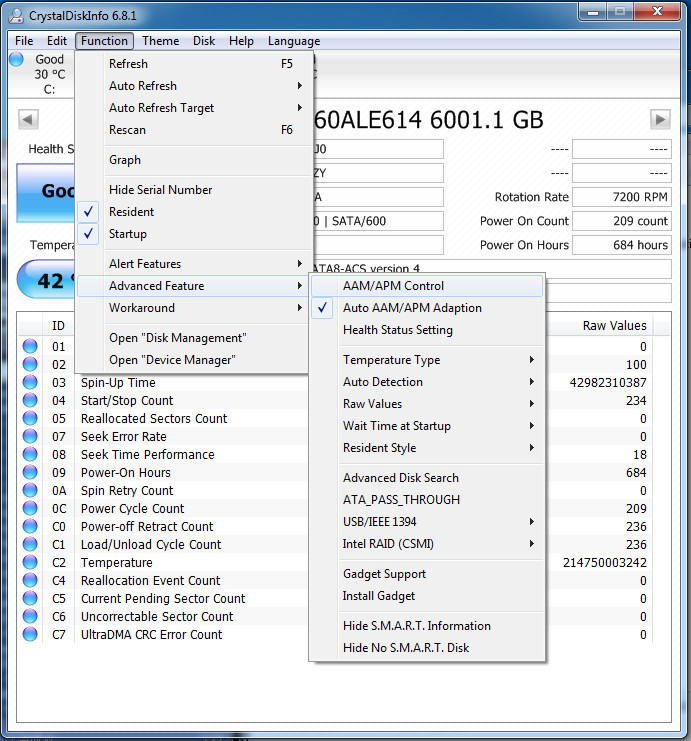Open the Graph window entry
691x741 pixels.
[x=193, y=160]
